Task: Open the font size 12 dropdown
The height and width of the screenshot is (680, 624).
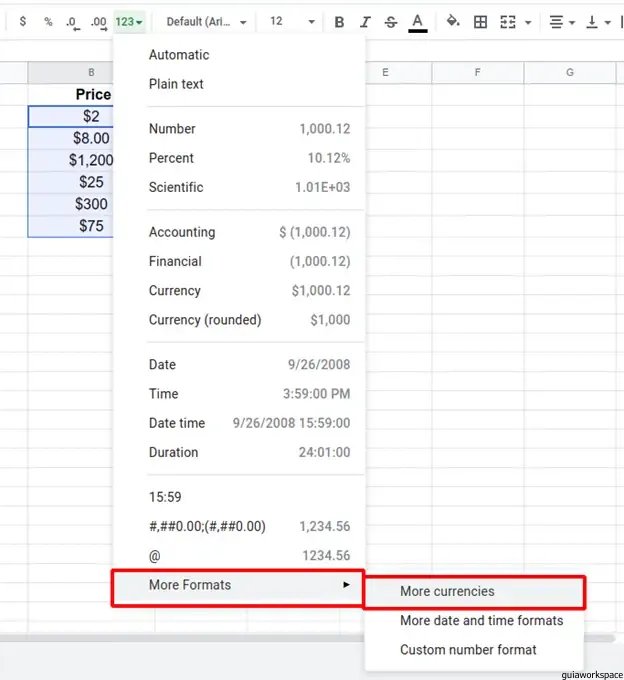Action: (291, 21)
